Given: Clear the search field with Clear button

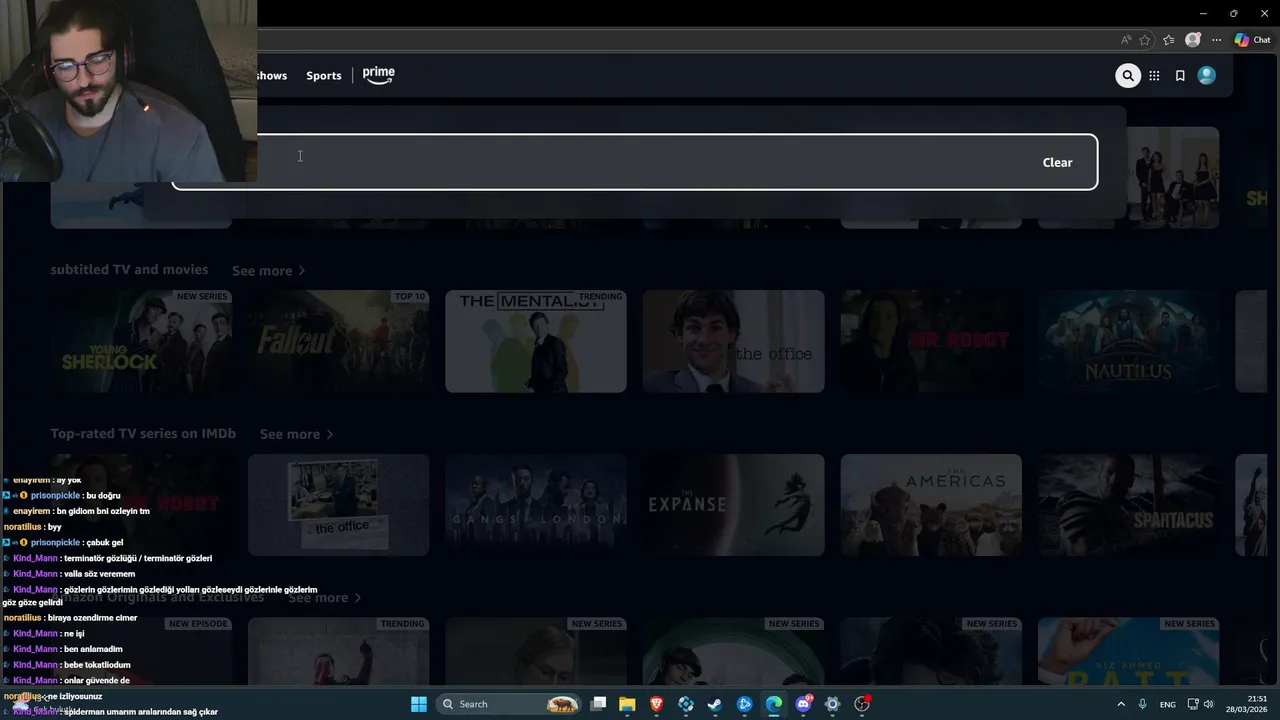Looking at the screenshot, I should tap(1057, 162).
